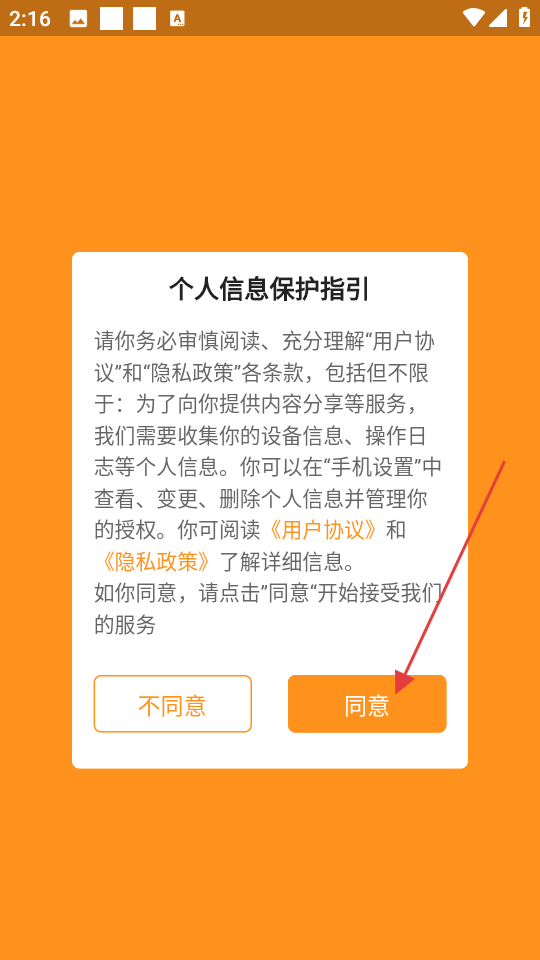Tap the 了解详细信息 text after privacy link
This screenshot has width=540, height=960.
click(x=288, y=562)
